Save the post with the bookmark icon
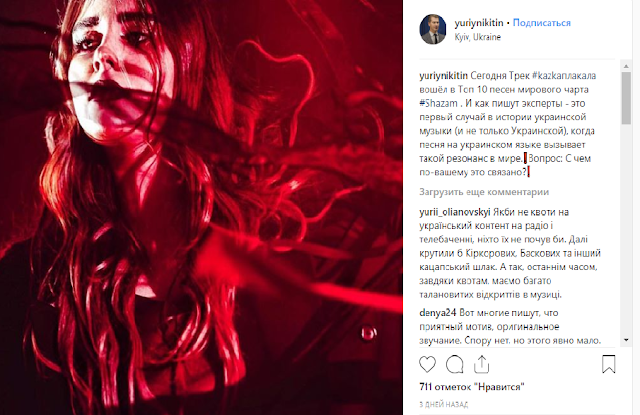 (x=609, y=364)
